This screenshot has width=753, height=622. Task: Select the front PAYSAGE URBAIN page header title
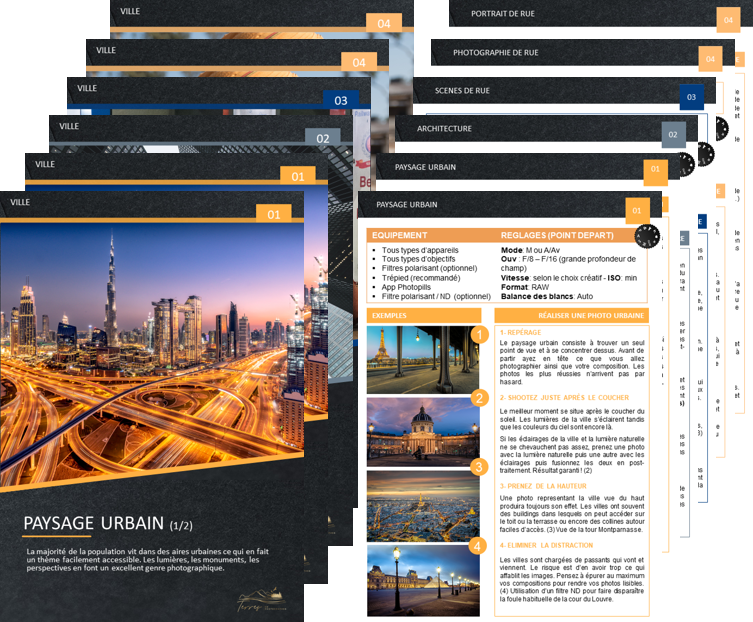pyautogui.click(x=407, y=205)
